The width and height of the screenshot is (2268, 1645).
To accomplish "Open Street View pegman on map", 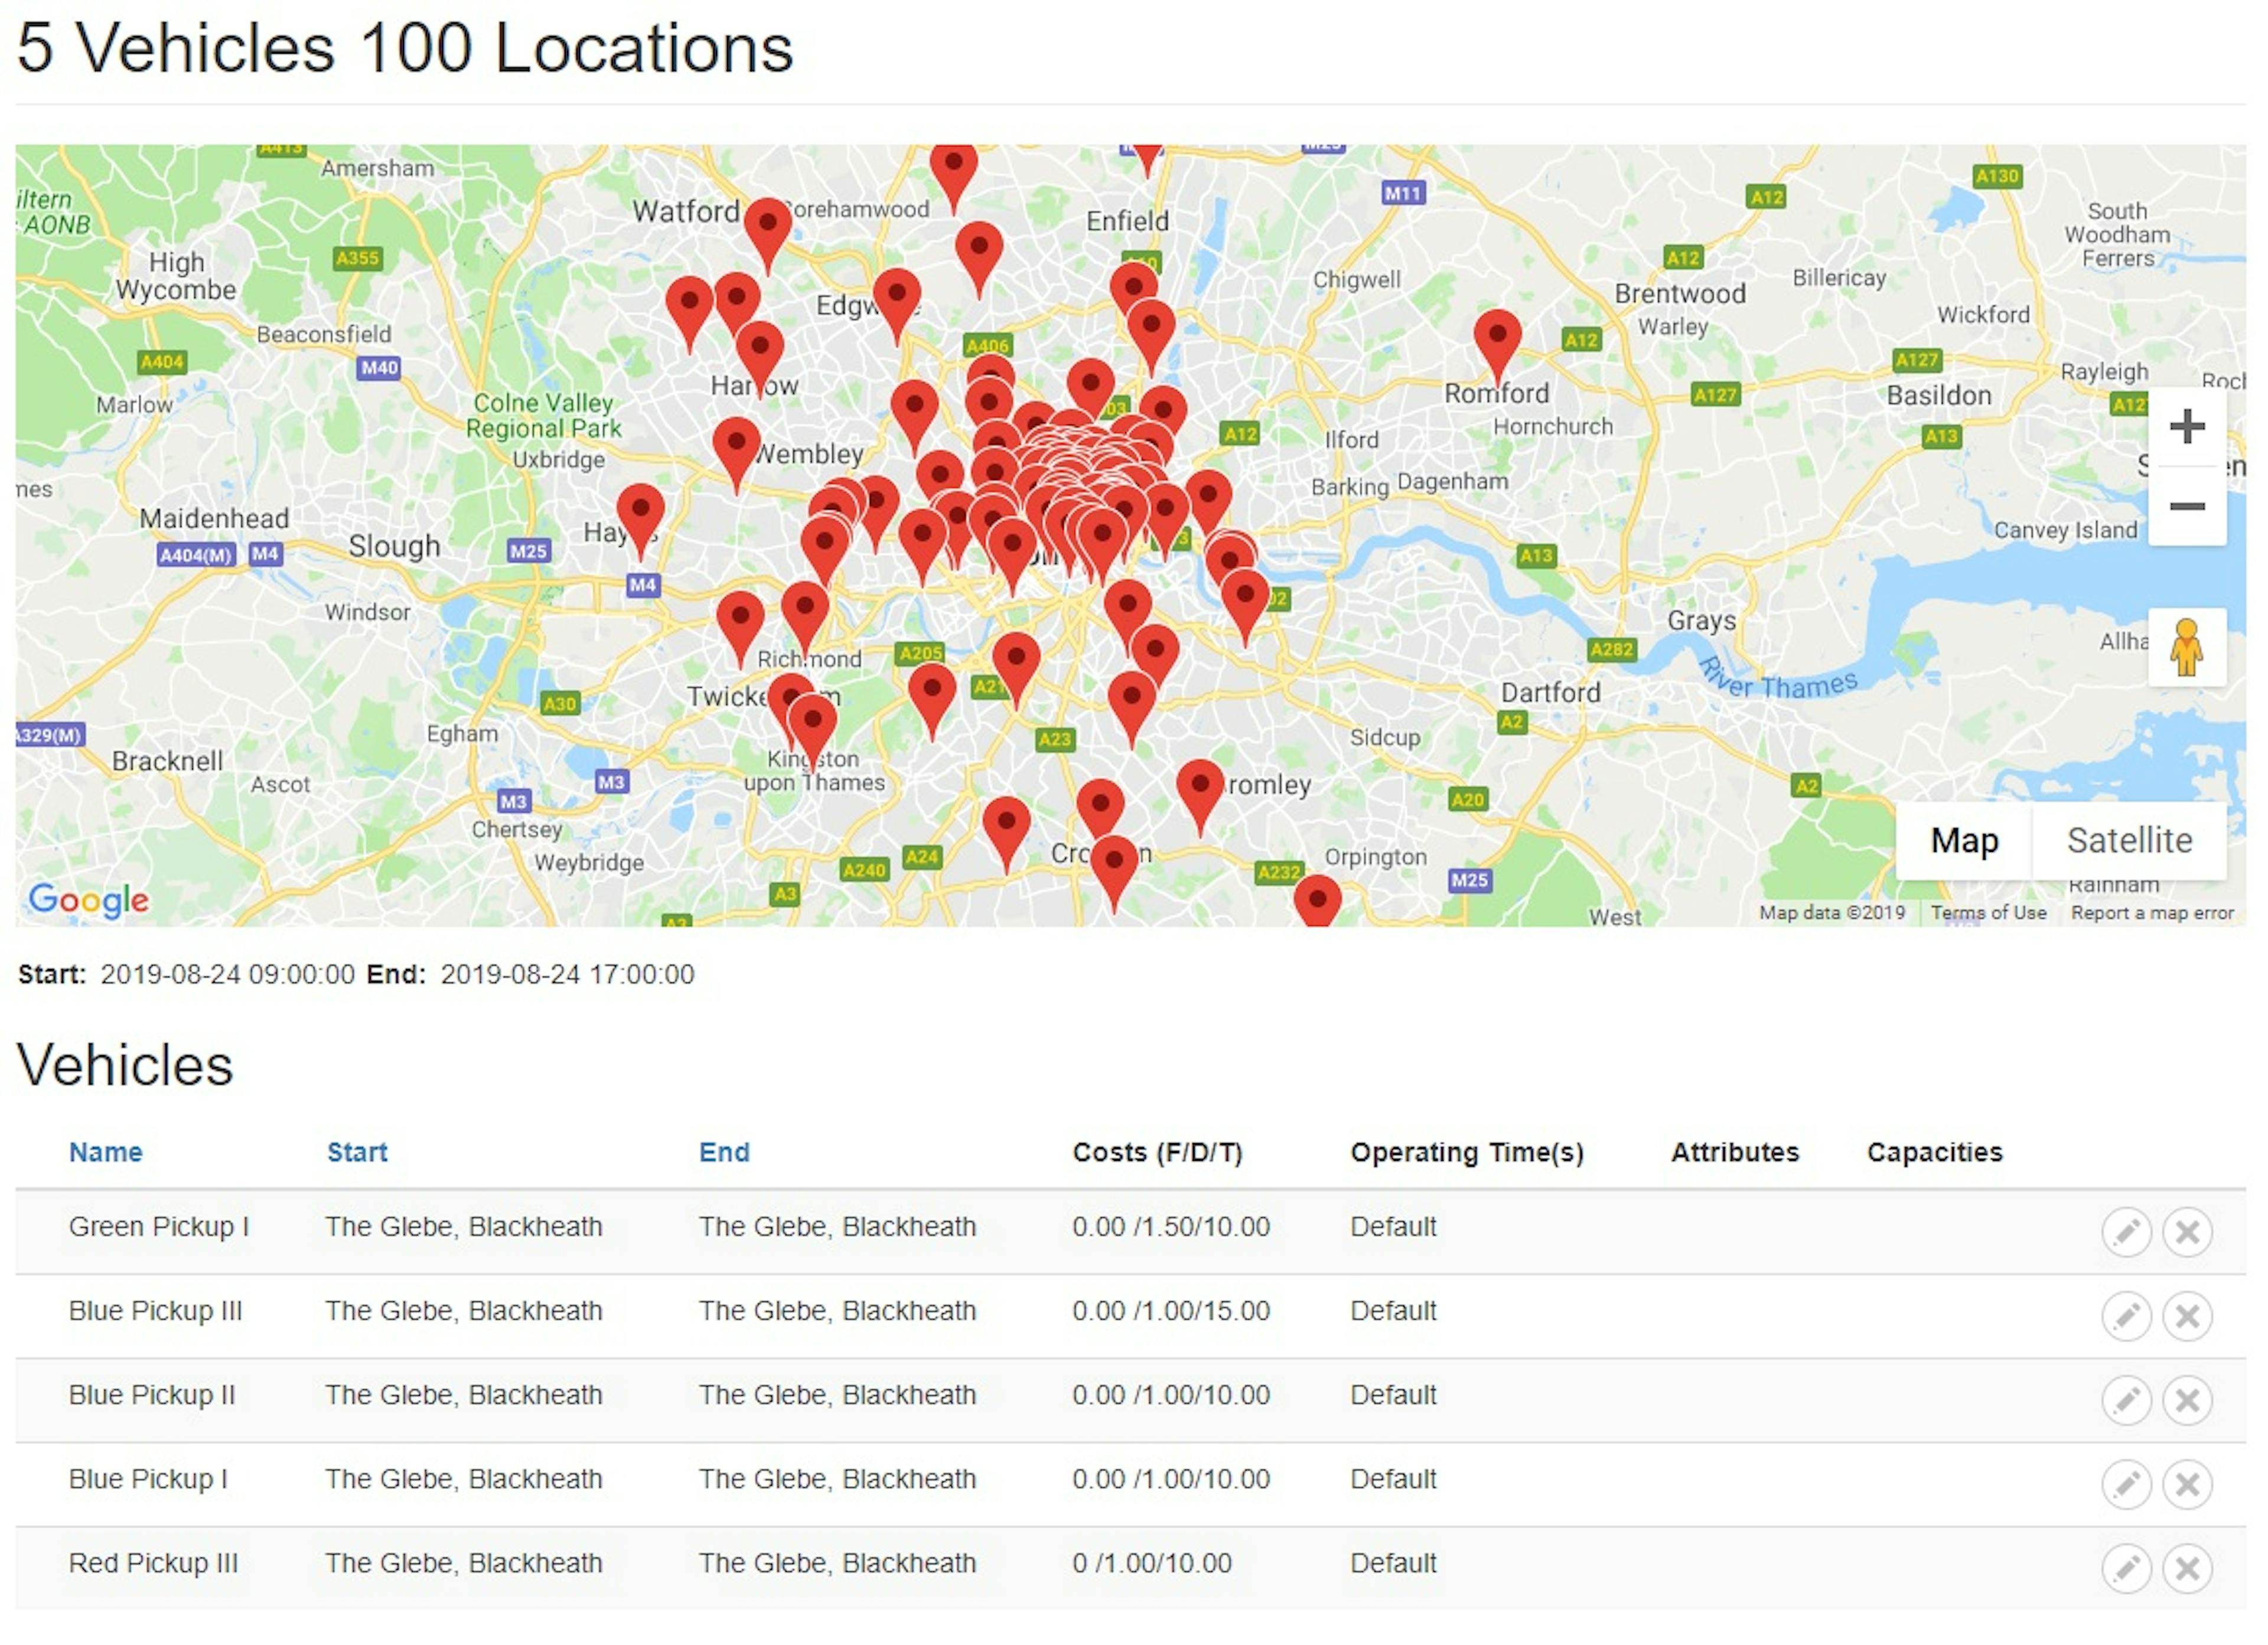I will click(2187, 647).
